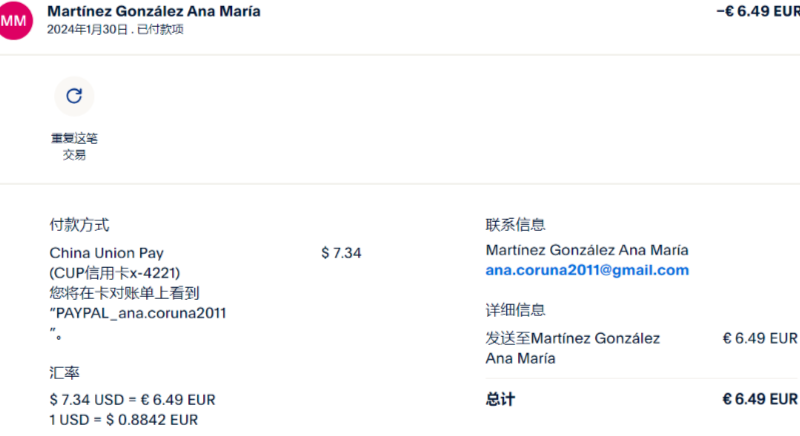Viewport: 800px width, 436px height.
Task: Open the ana.coruna2011@gmail.com email link
Action: pos(587,270)
